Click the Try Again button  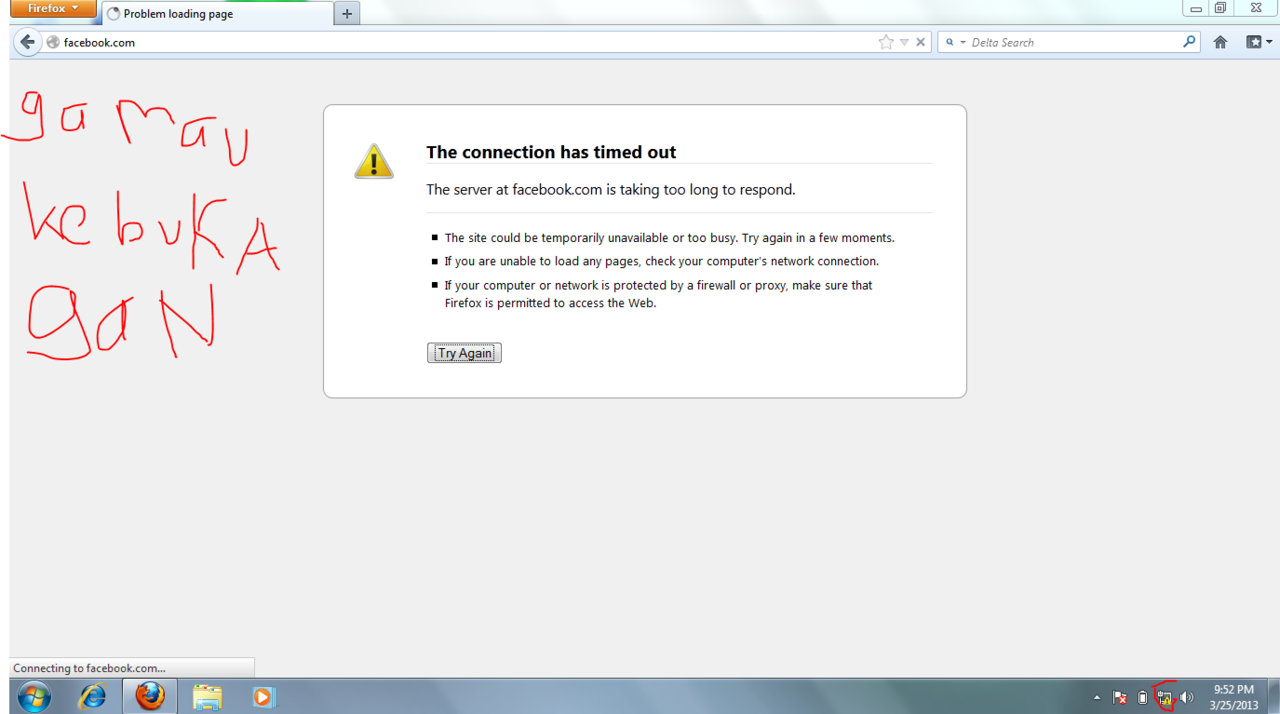coord(464,353)
